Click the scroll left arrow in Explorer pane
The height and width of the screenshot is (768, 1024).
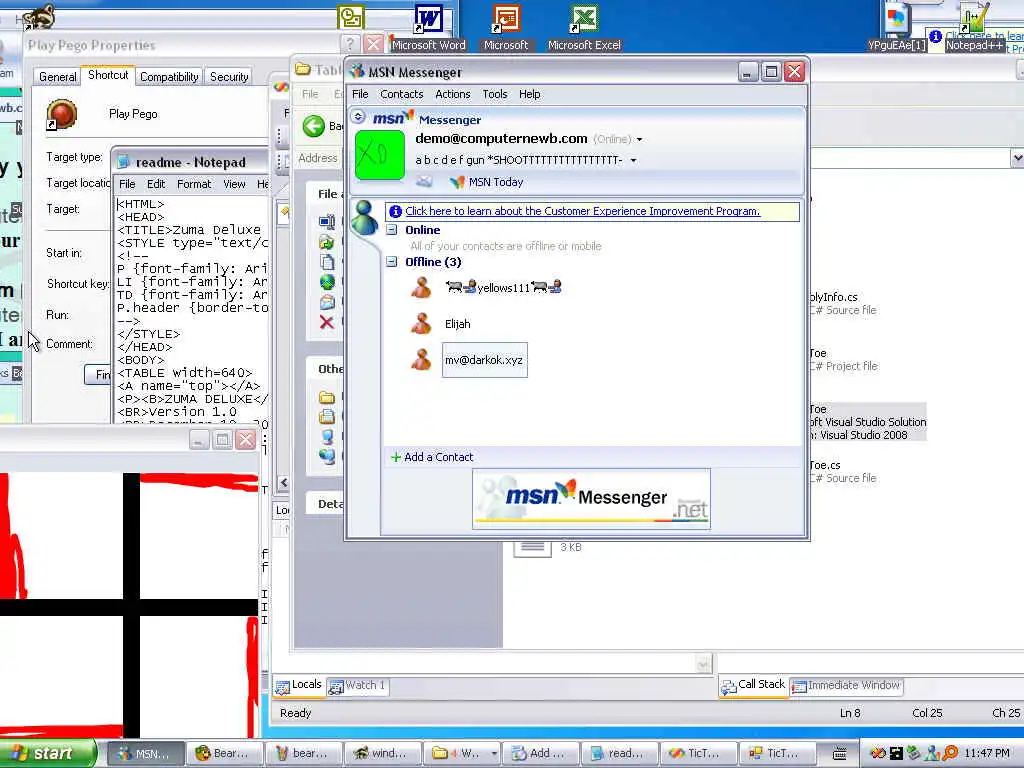(x=283, y=483)
